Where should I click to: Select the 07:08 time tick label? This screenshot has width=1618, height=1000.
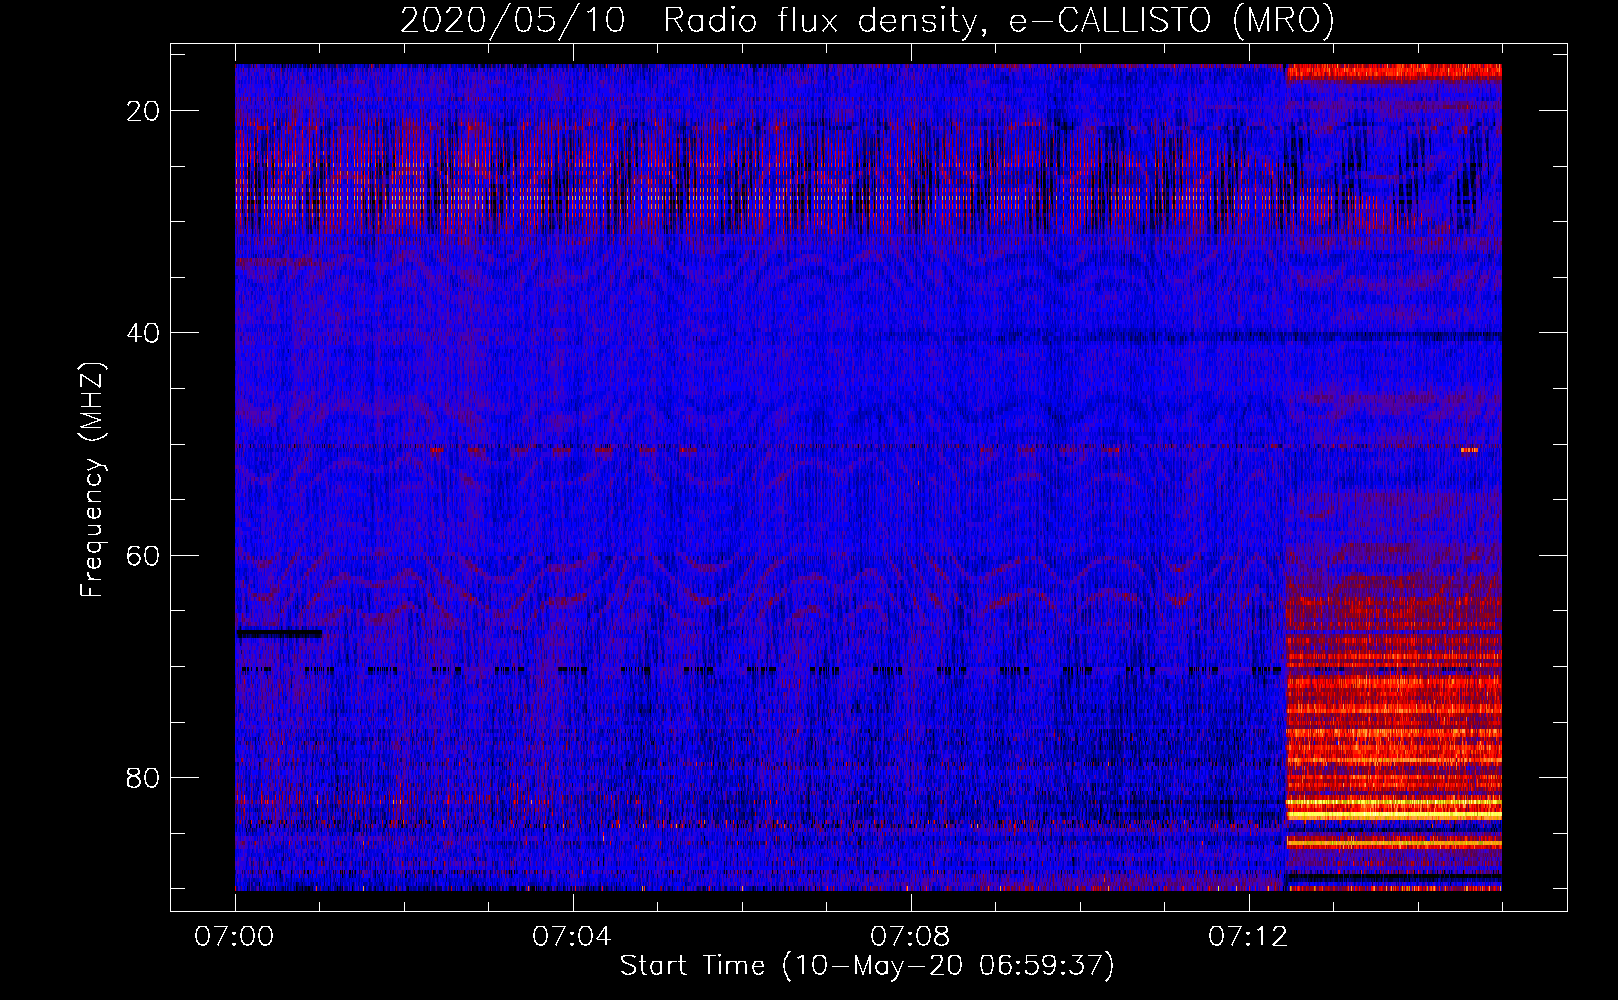tap(910, 936)
